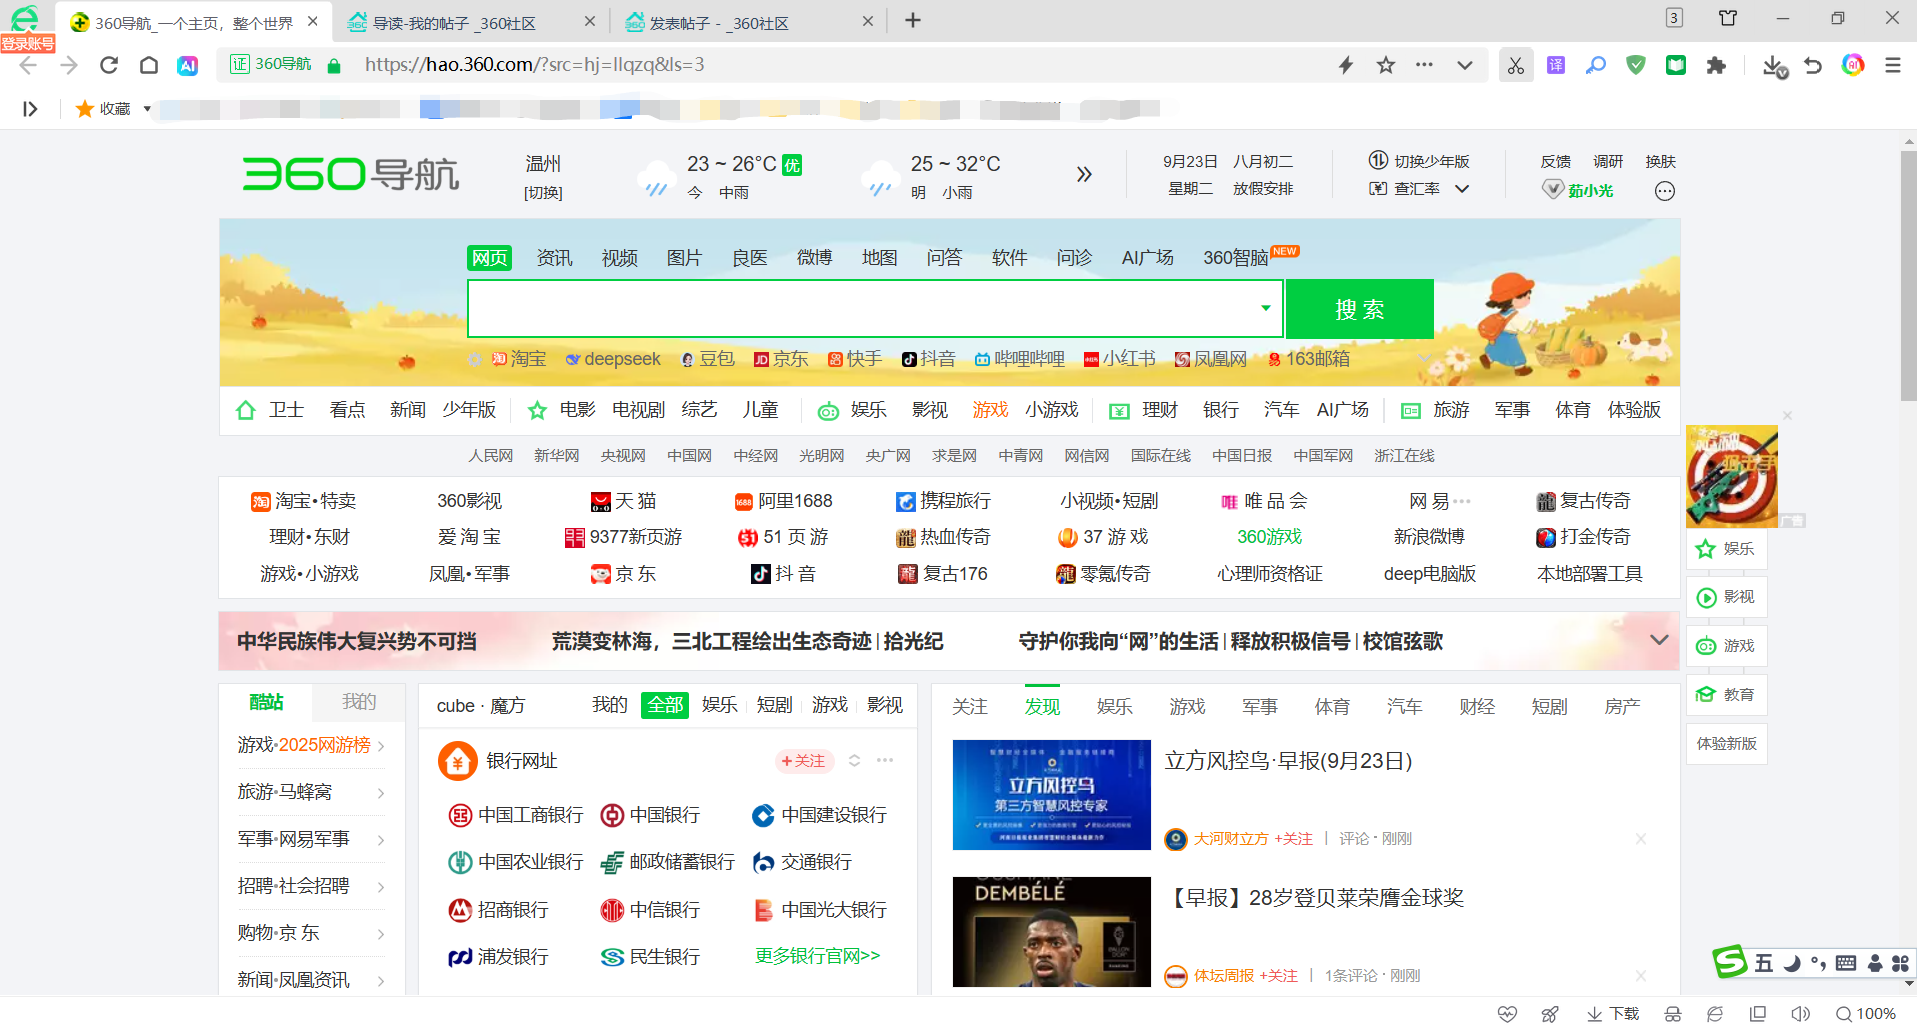Click the lightning speed-mode icon near the address bar

click(x=1345, y=65)
